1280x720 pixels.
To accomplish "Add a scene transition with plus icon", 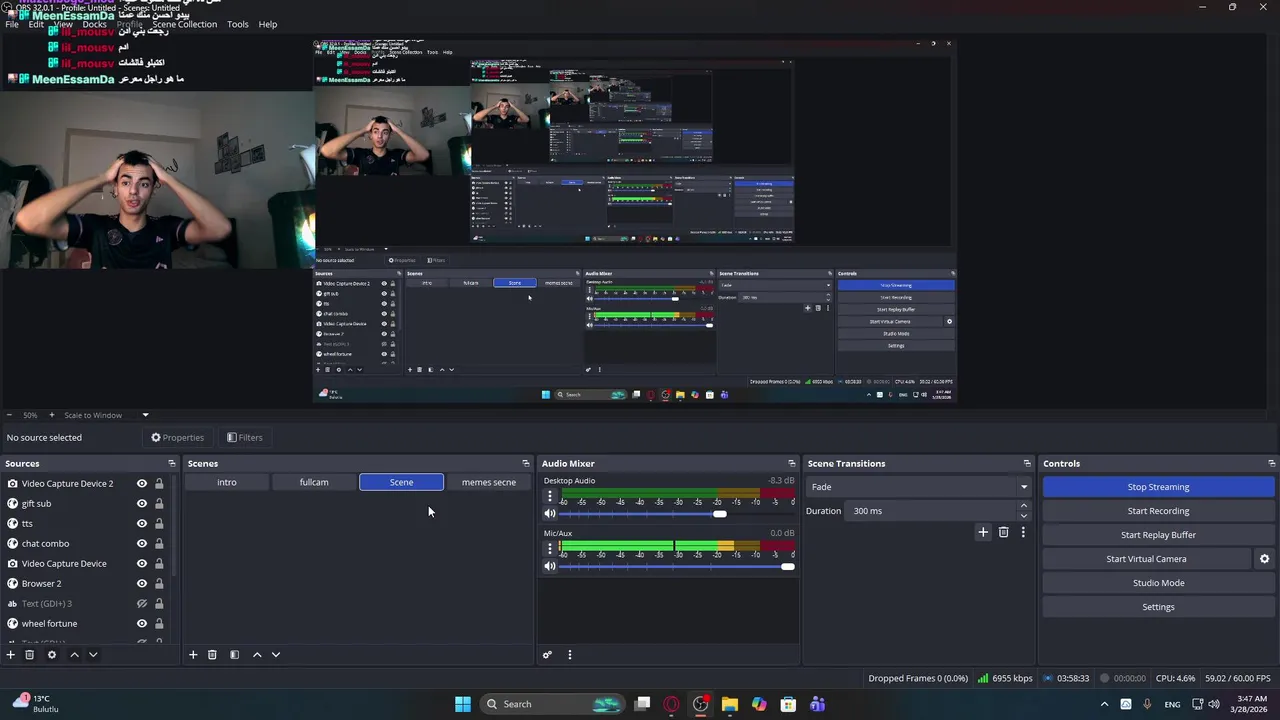I will click(x=983, y=533).
